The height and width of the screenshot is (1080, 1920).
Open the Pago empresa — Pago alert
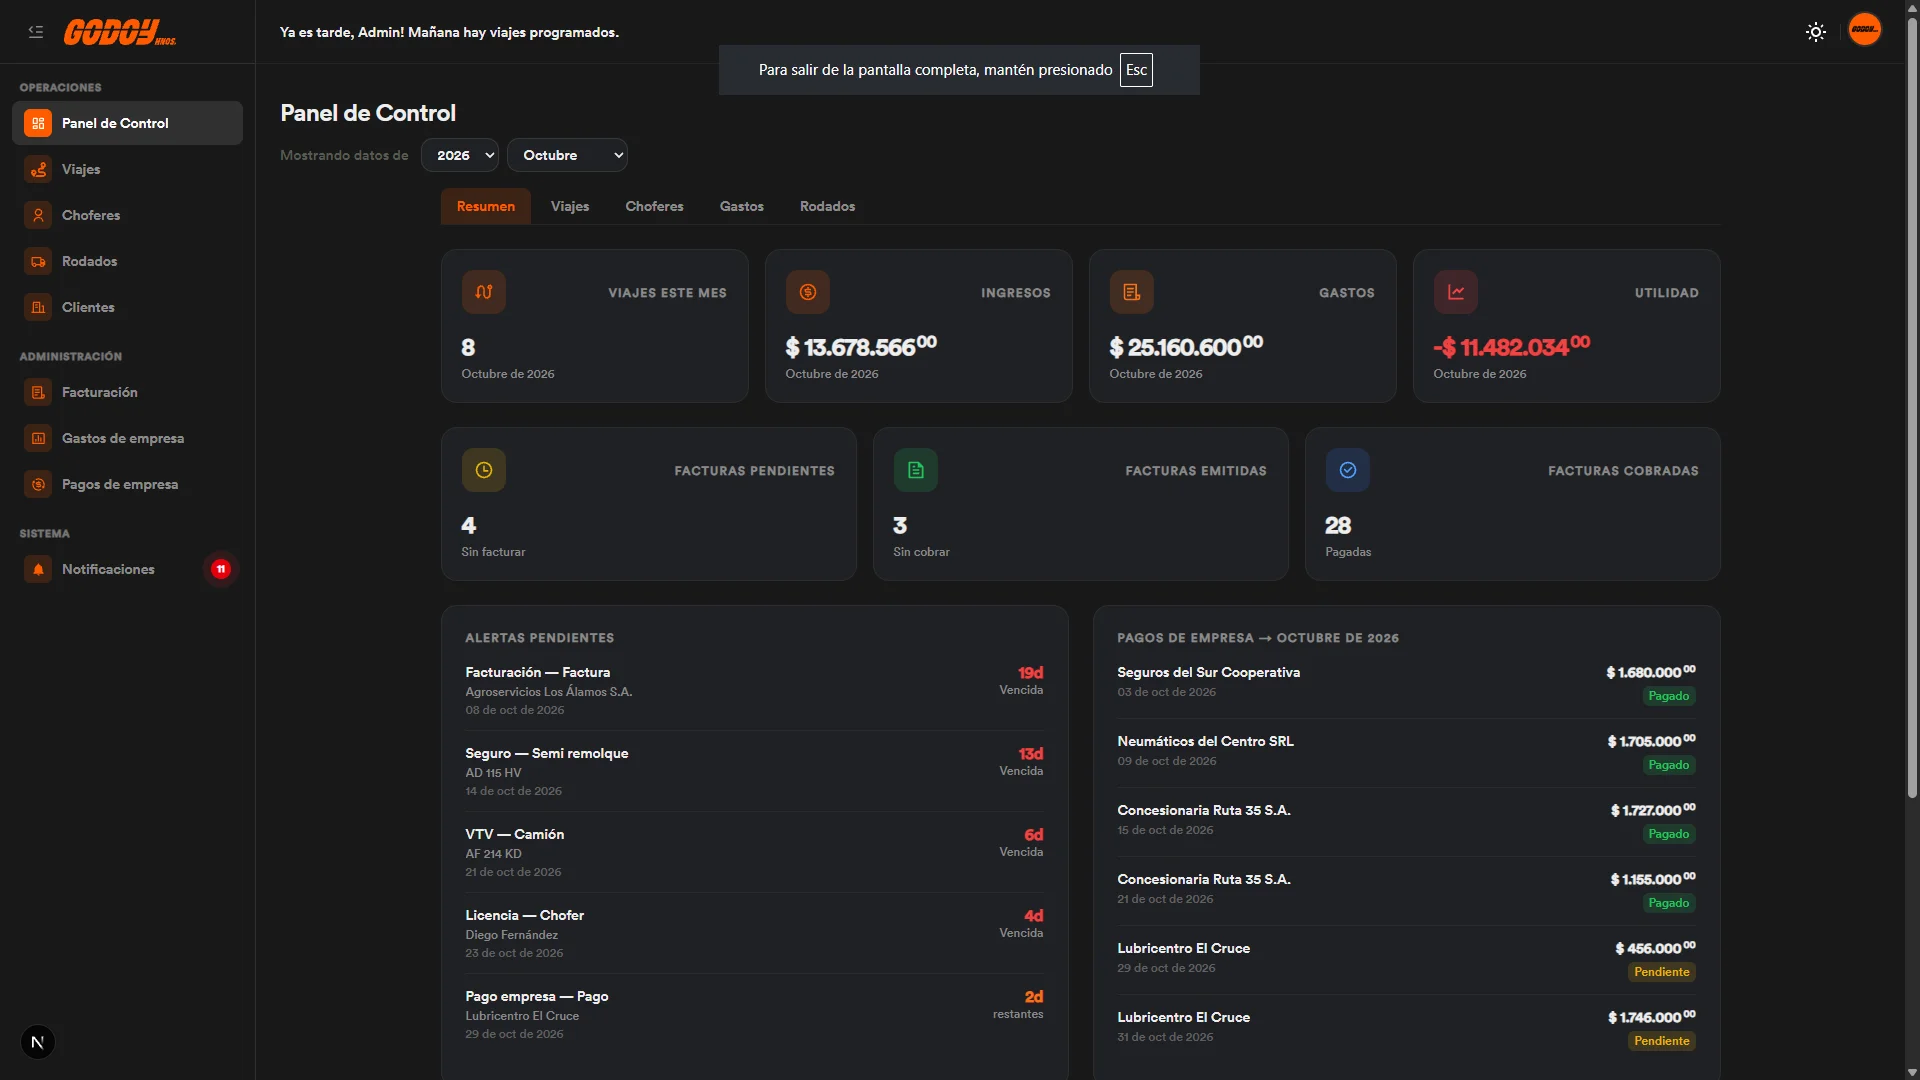754,1014
